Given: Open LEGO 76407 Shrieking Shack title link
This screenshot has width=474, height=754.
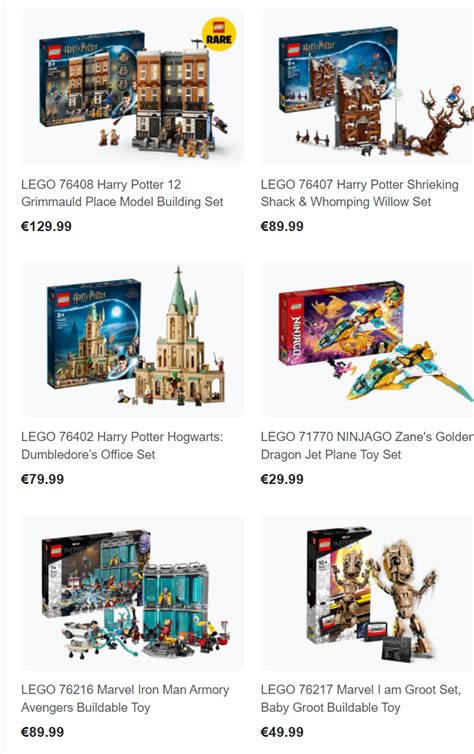Looking at the screenshot, I should 360,193.
